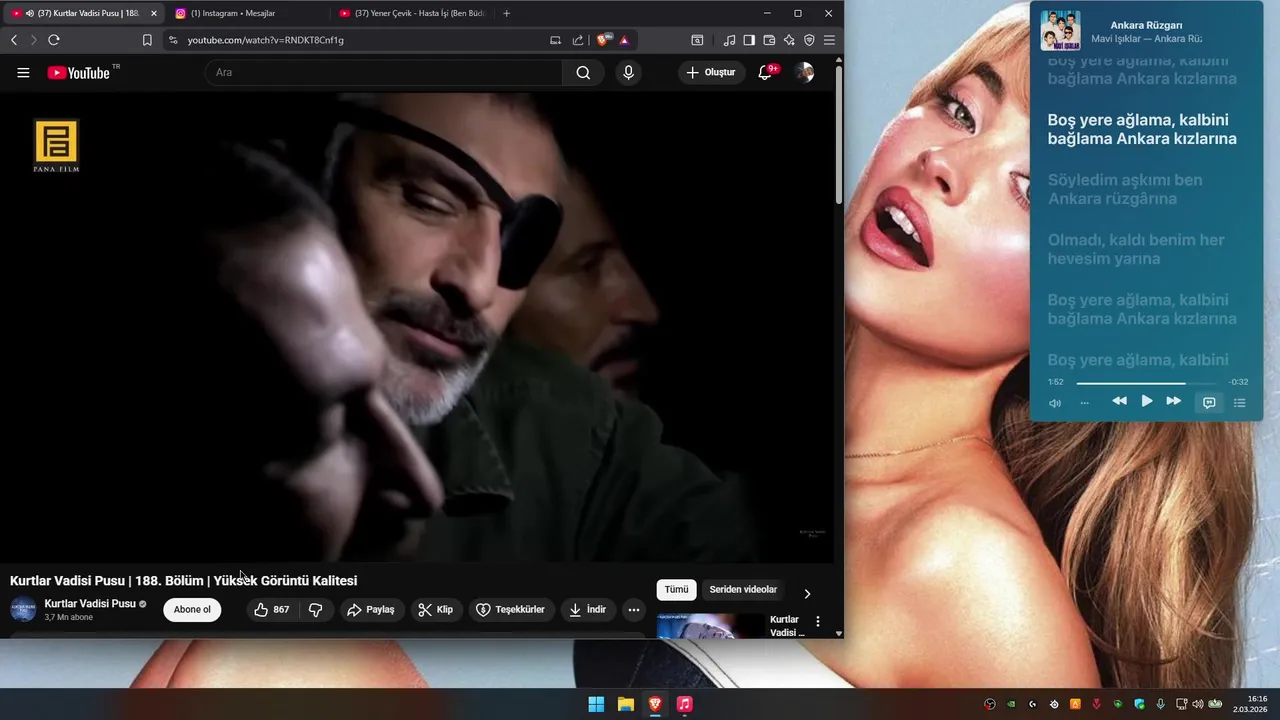1280x720 pixels.
Task: Open Brave media playlist music note icon
Action: point(729,40)
